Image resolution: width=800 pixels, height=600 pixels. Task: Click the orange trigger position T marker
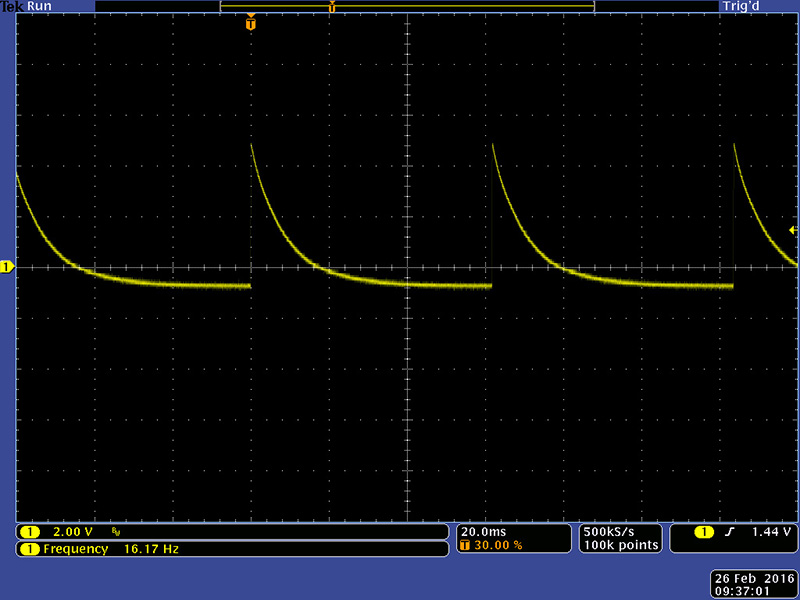(250, 22)
